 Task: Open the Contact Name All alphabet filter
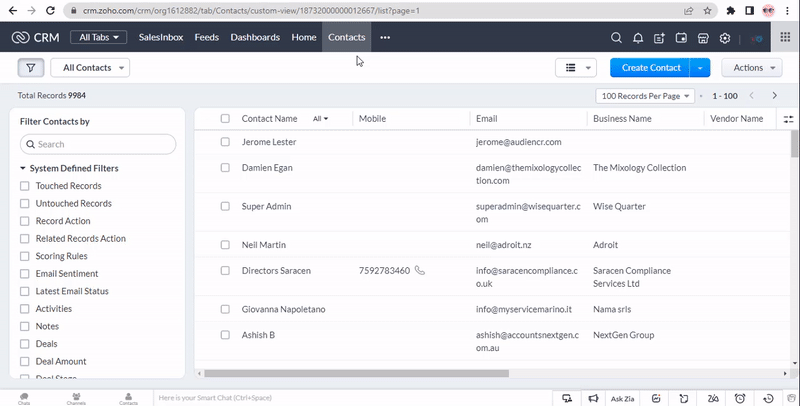tap(320, 119)
